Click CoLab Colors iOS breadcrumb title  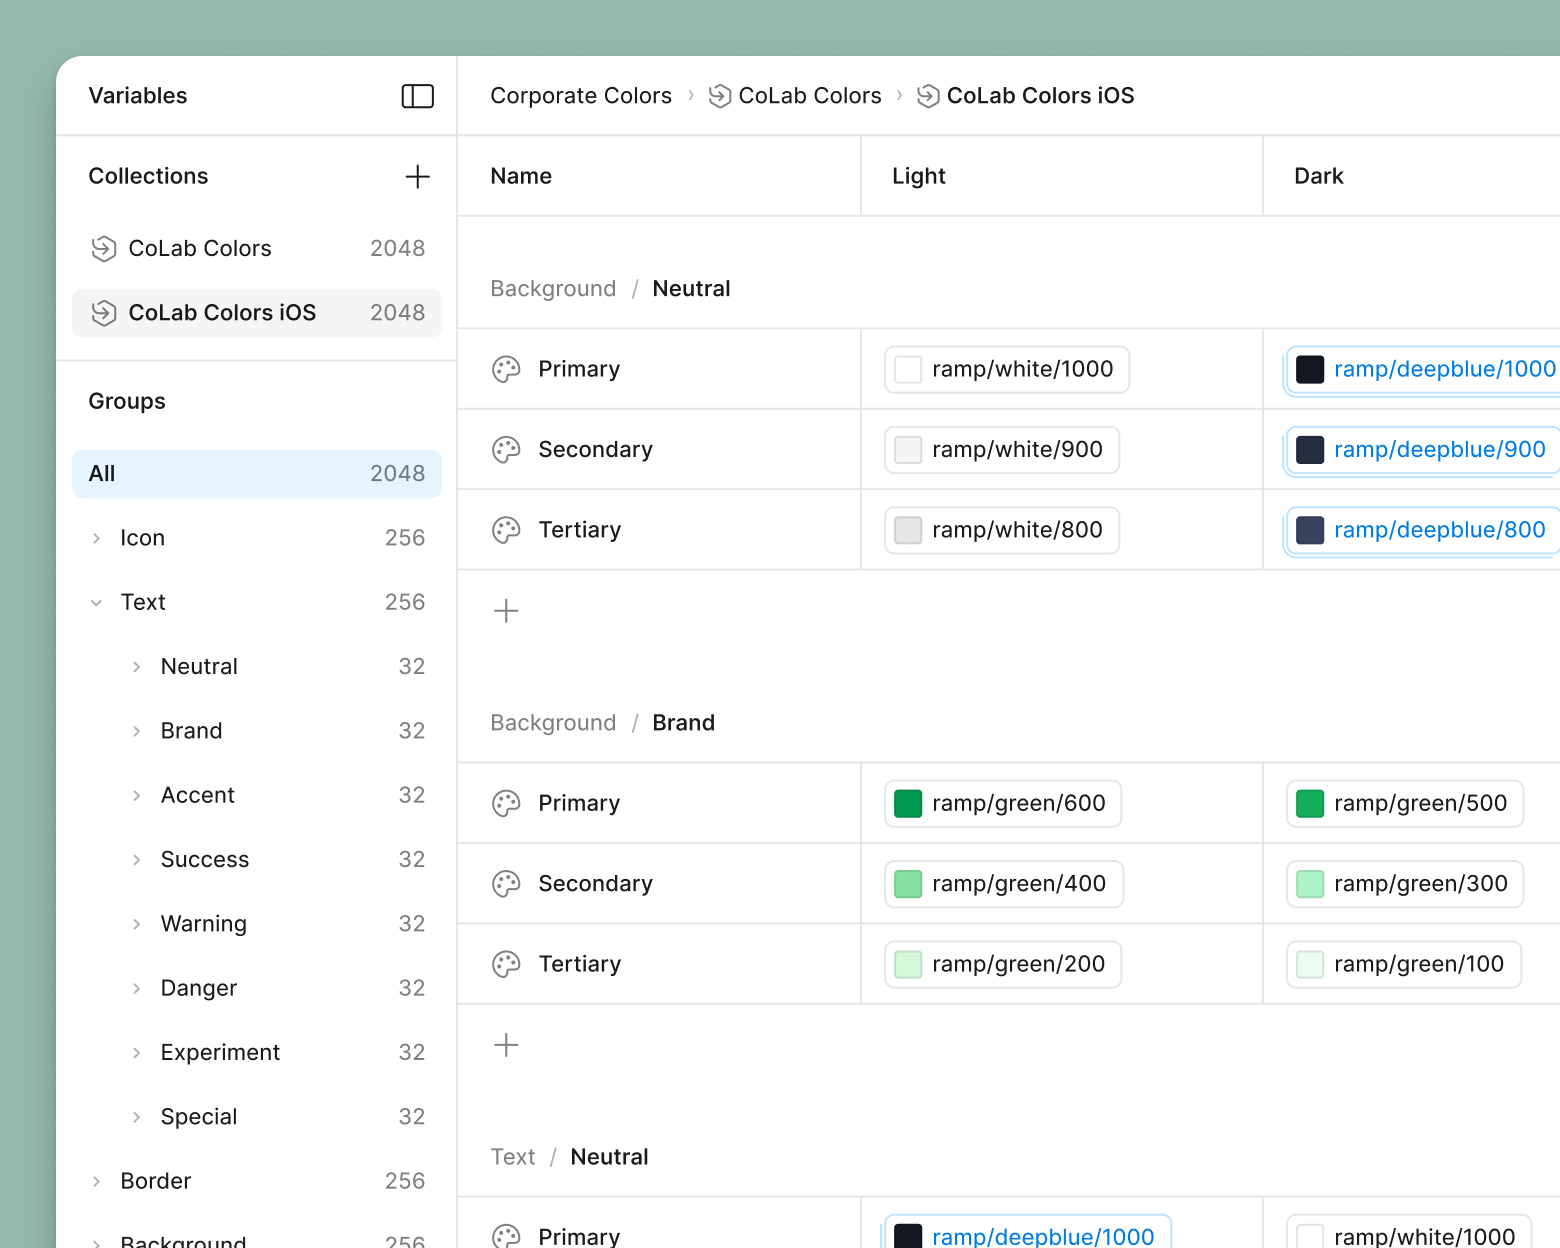[x=1041, y=96]
